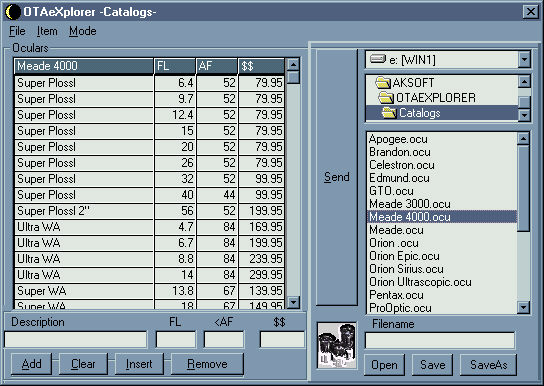Select Super Plossl row with FL 6.4
The image size is (544, 386).
click(149, 83)
